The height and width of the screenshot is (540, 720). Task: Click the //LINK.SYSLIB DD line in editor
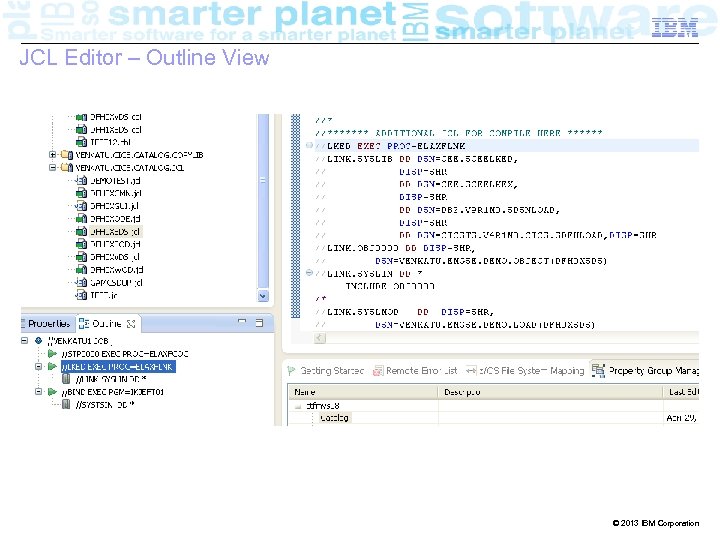pos(416,159)
